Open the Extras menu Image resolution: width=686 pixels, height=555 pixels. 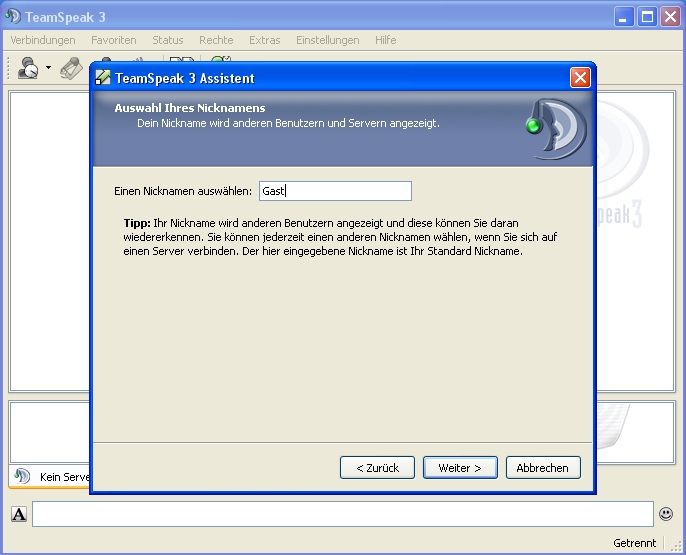[264, 40]
